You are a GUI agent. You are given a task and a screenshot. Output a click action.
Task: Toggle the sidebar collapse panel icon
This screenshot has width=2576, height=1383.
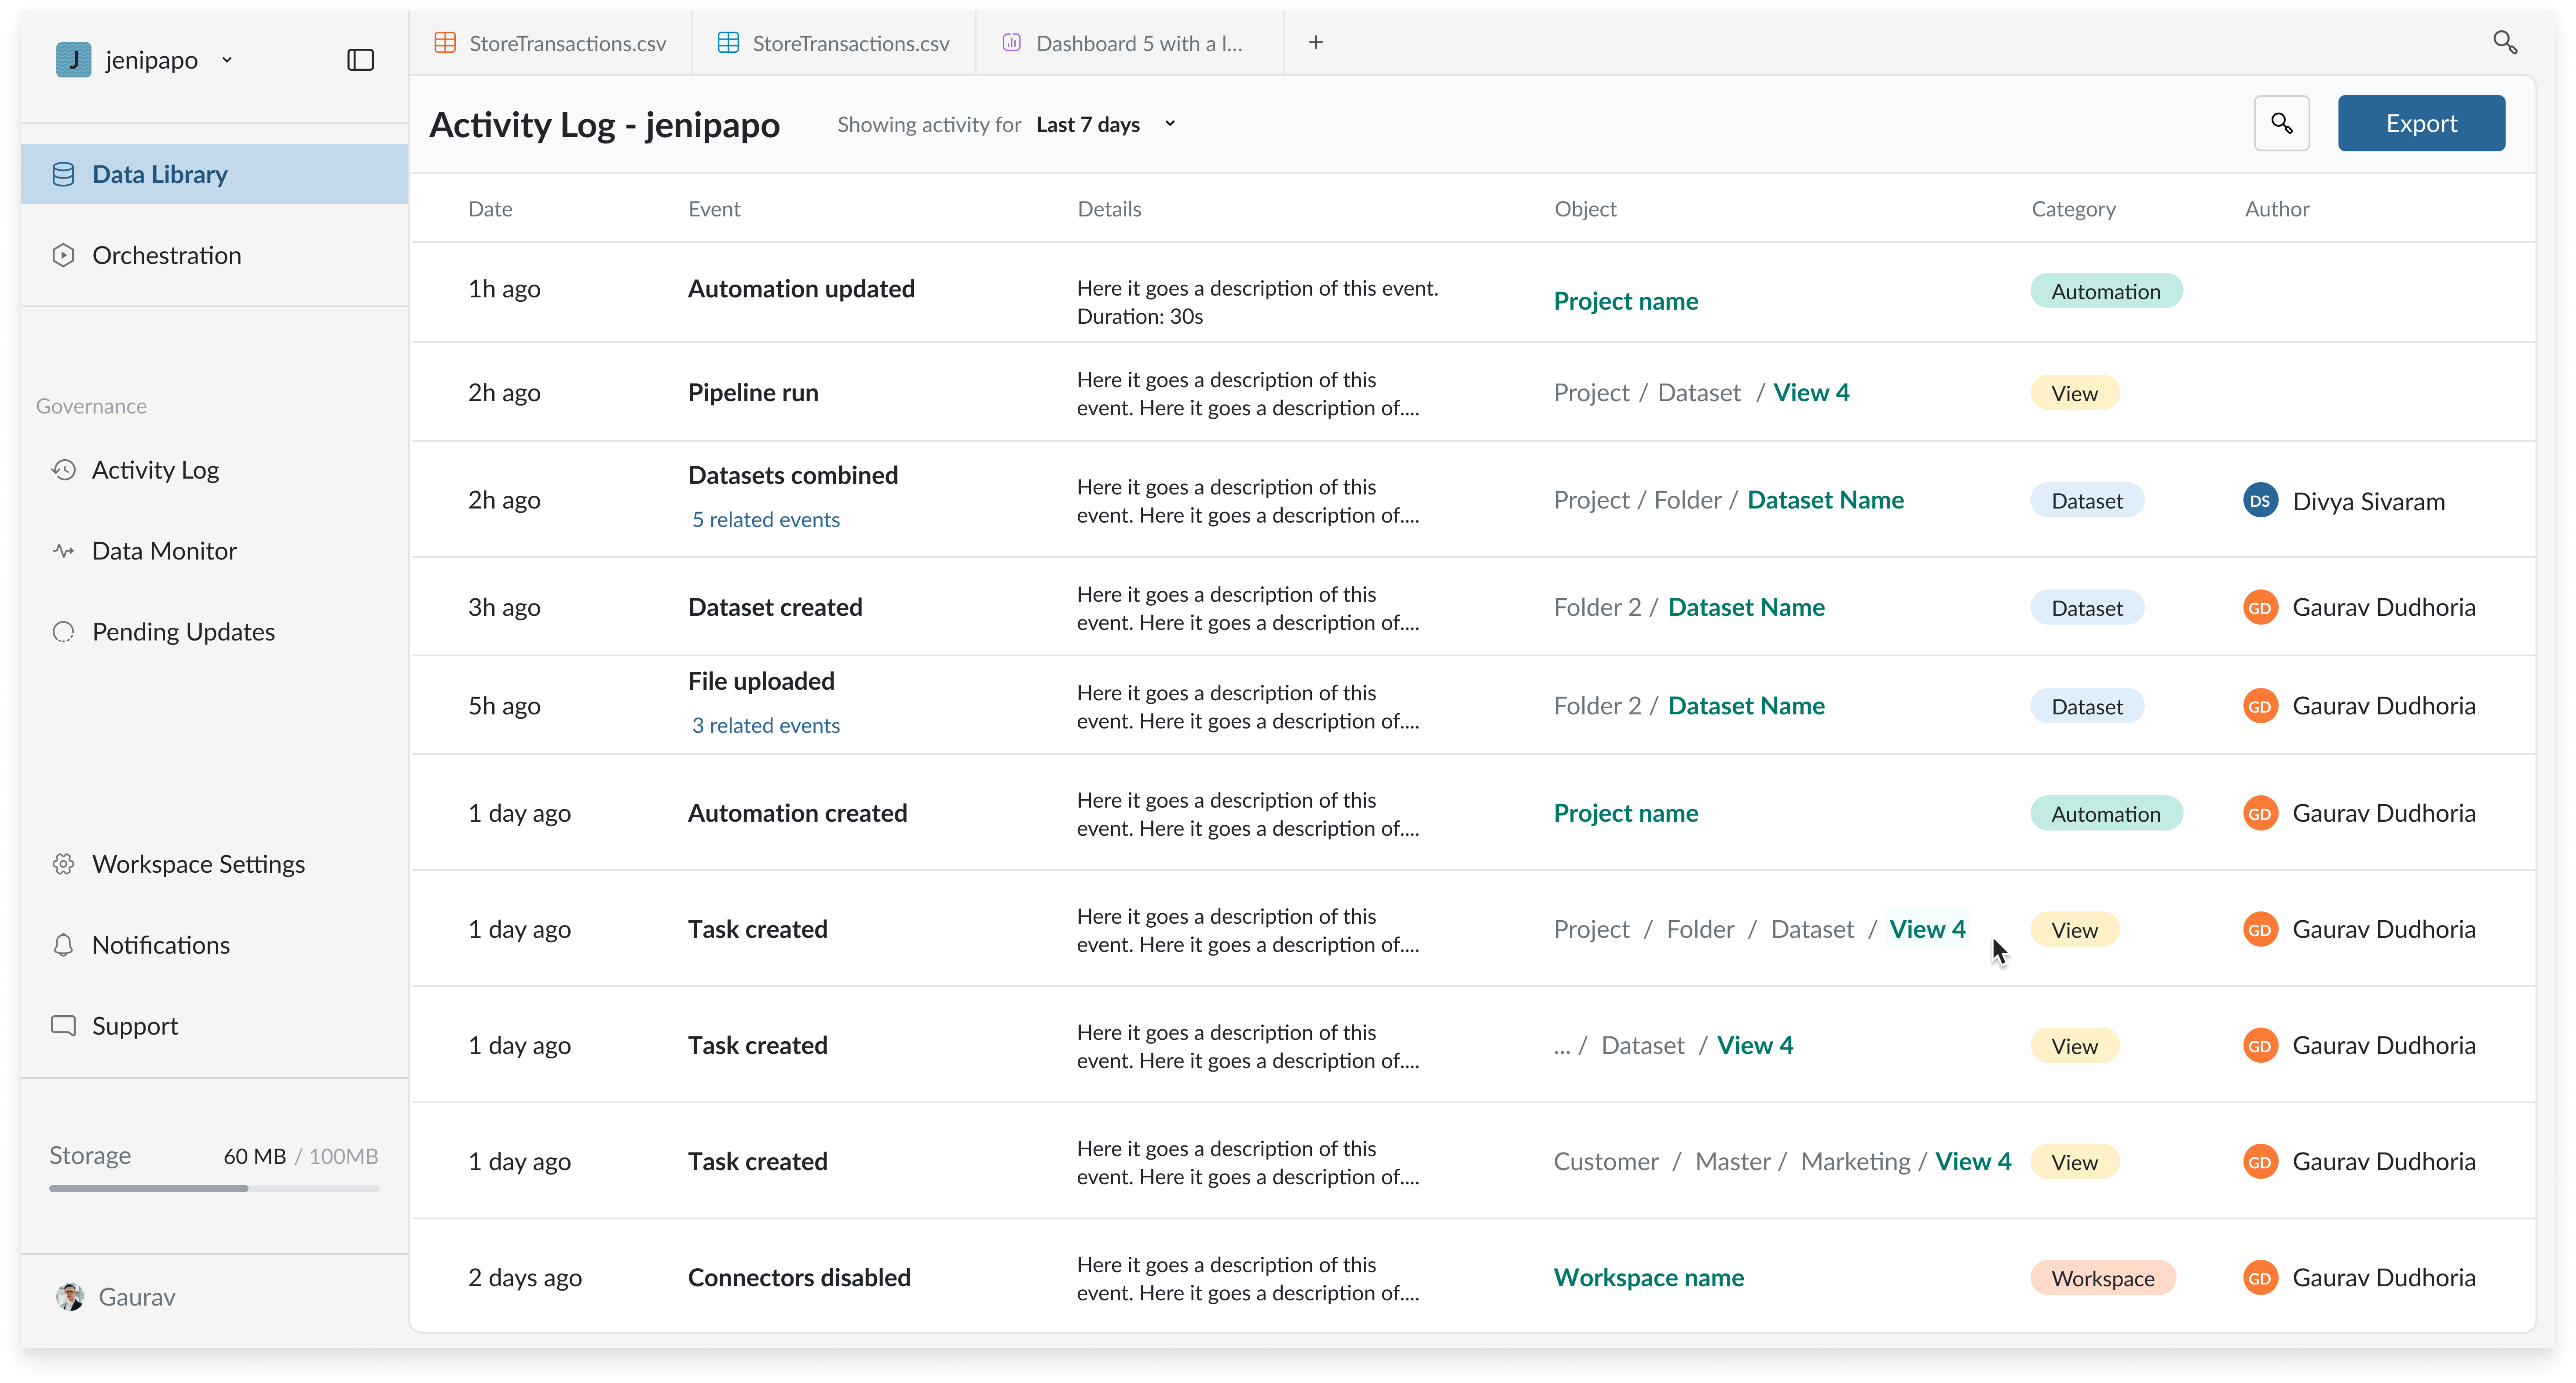coord(360,60)
